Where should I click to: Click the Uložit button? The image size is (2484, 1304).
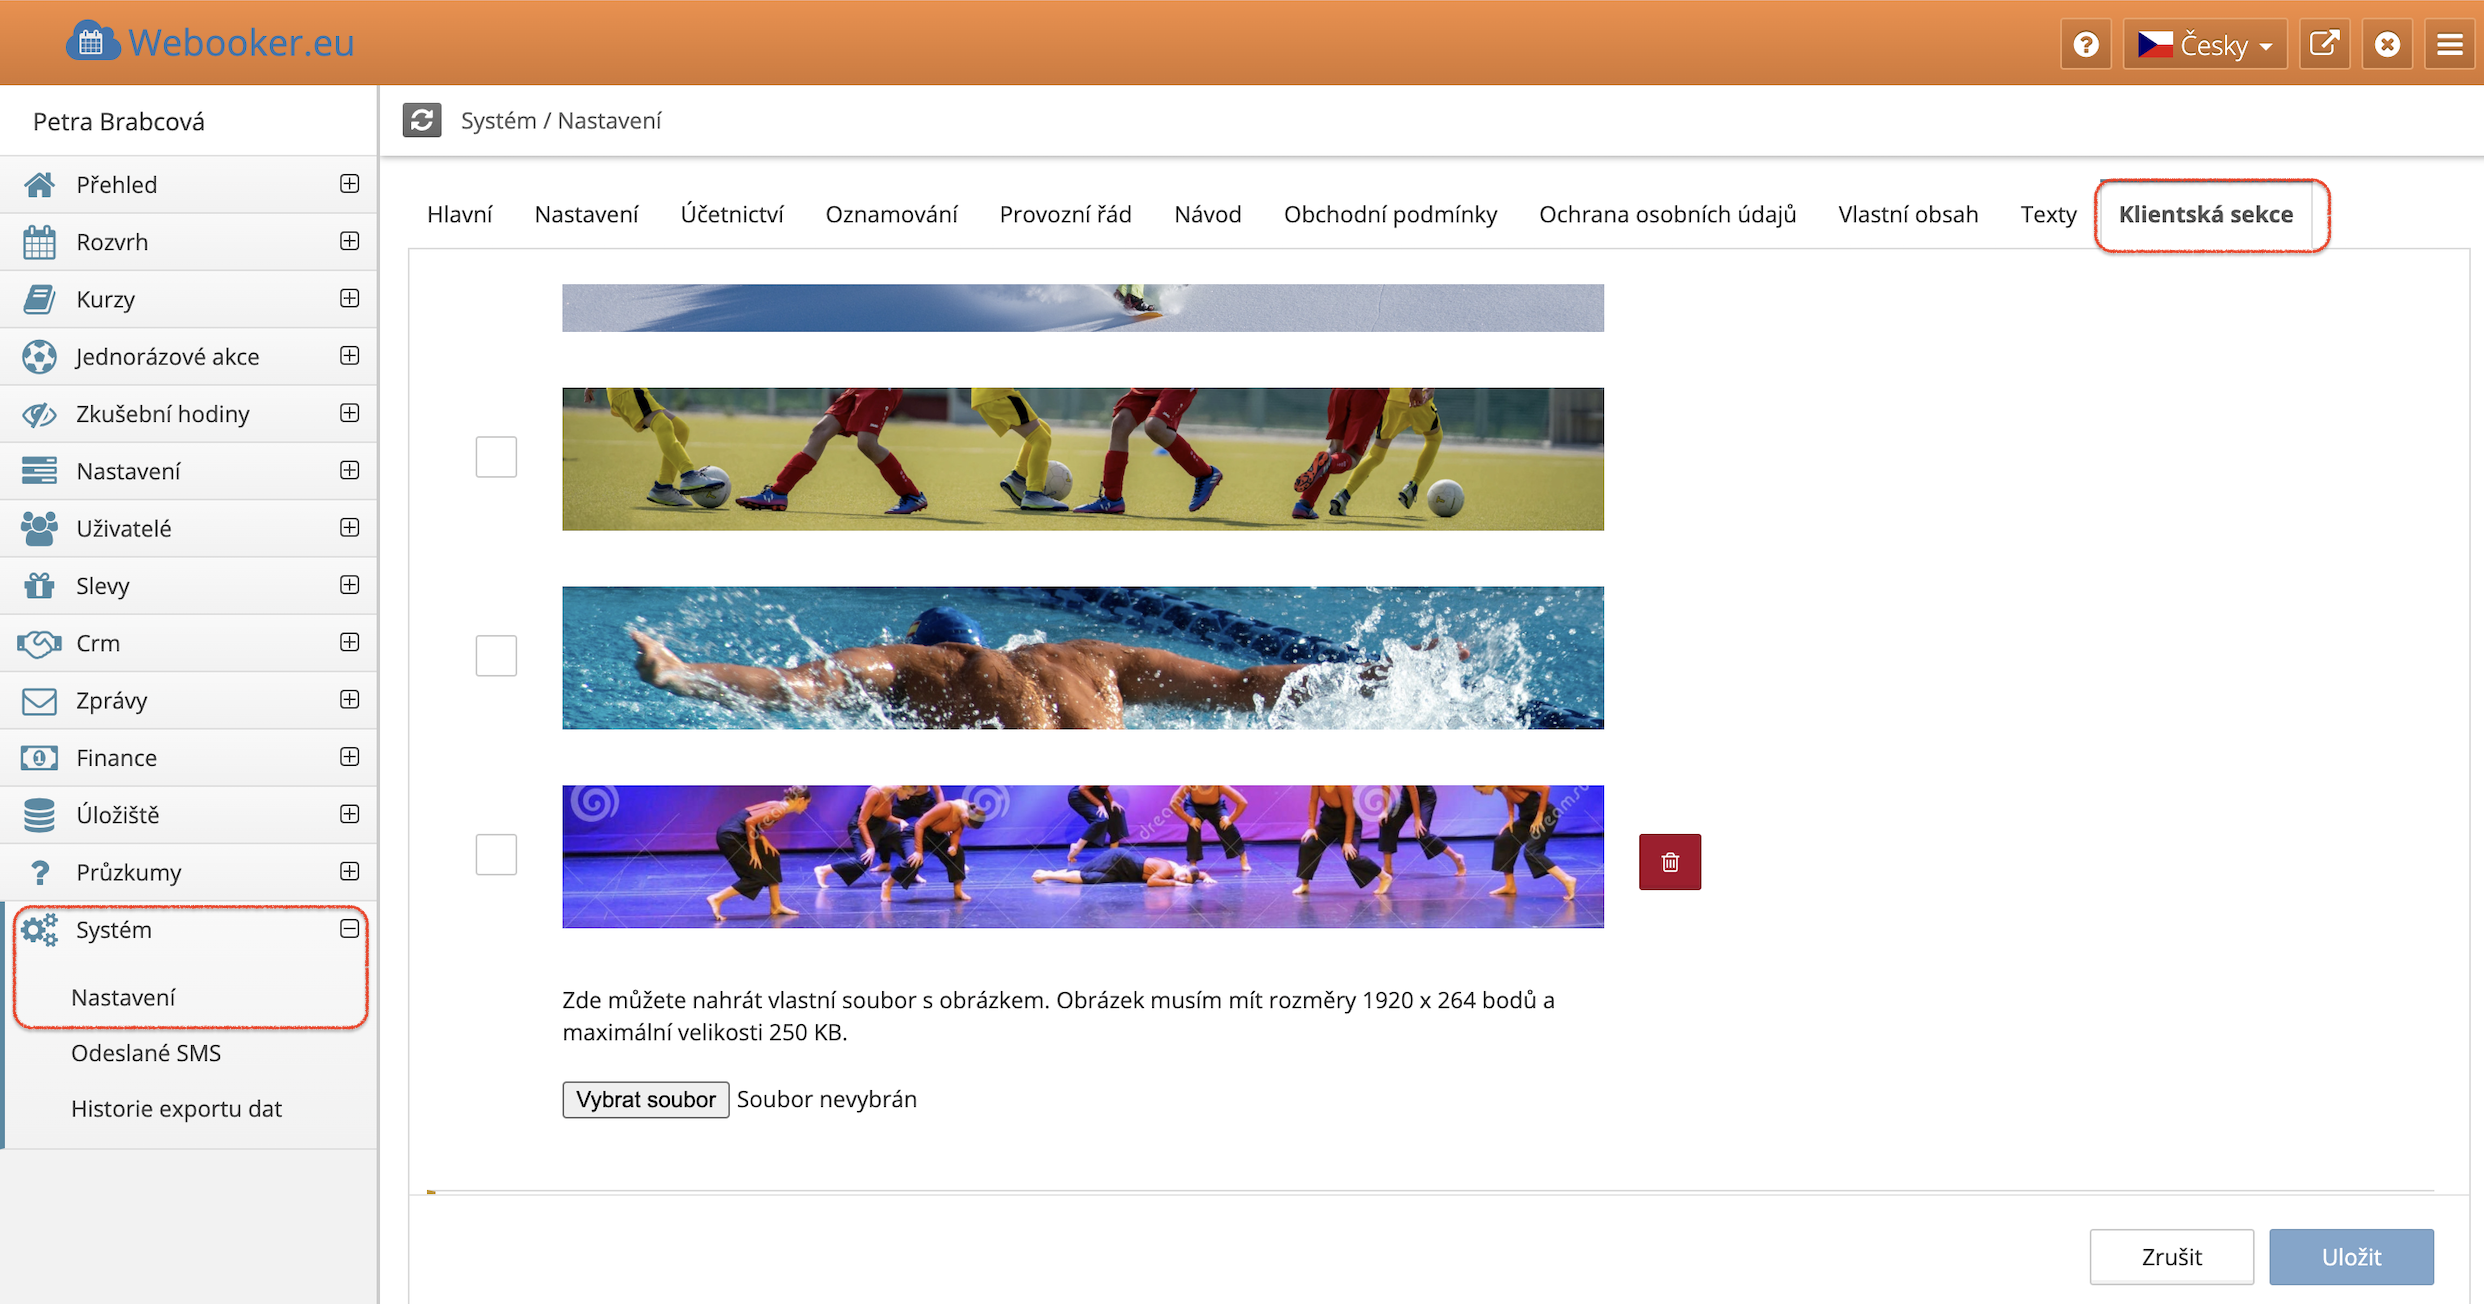pyautogui.click(x=2350, y=1257)
